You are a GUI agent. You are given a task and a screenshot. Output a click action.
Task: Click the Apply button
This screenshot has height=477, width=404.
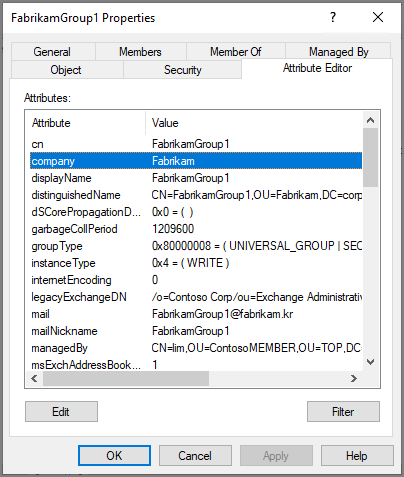pyautogui.click(x=276, y=456)
